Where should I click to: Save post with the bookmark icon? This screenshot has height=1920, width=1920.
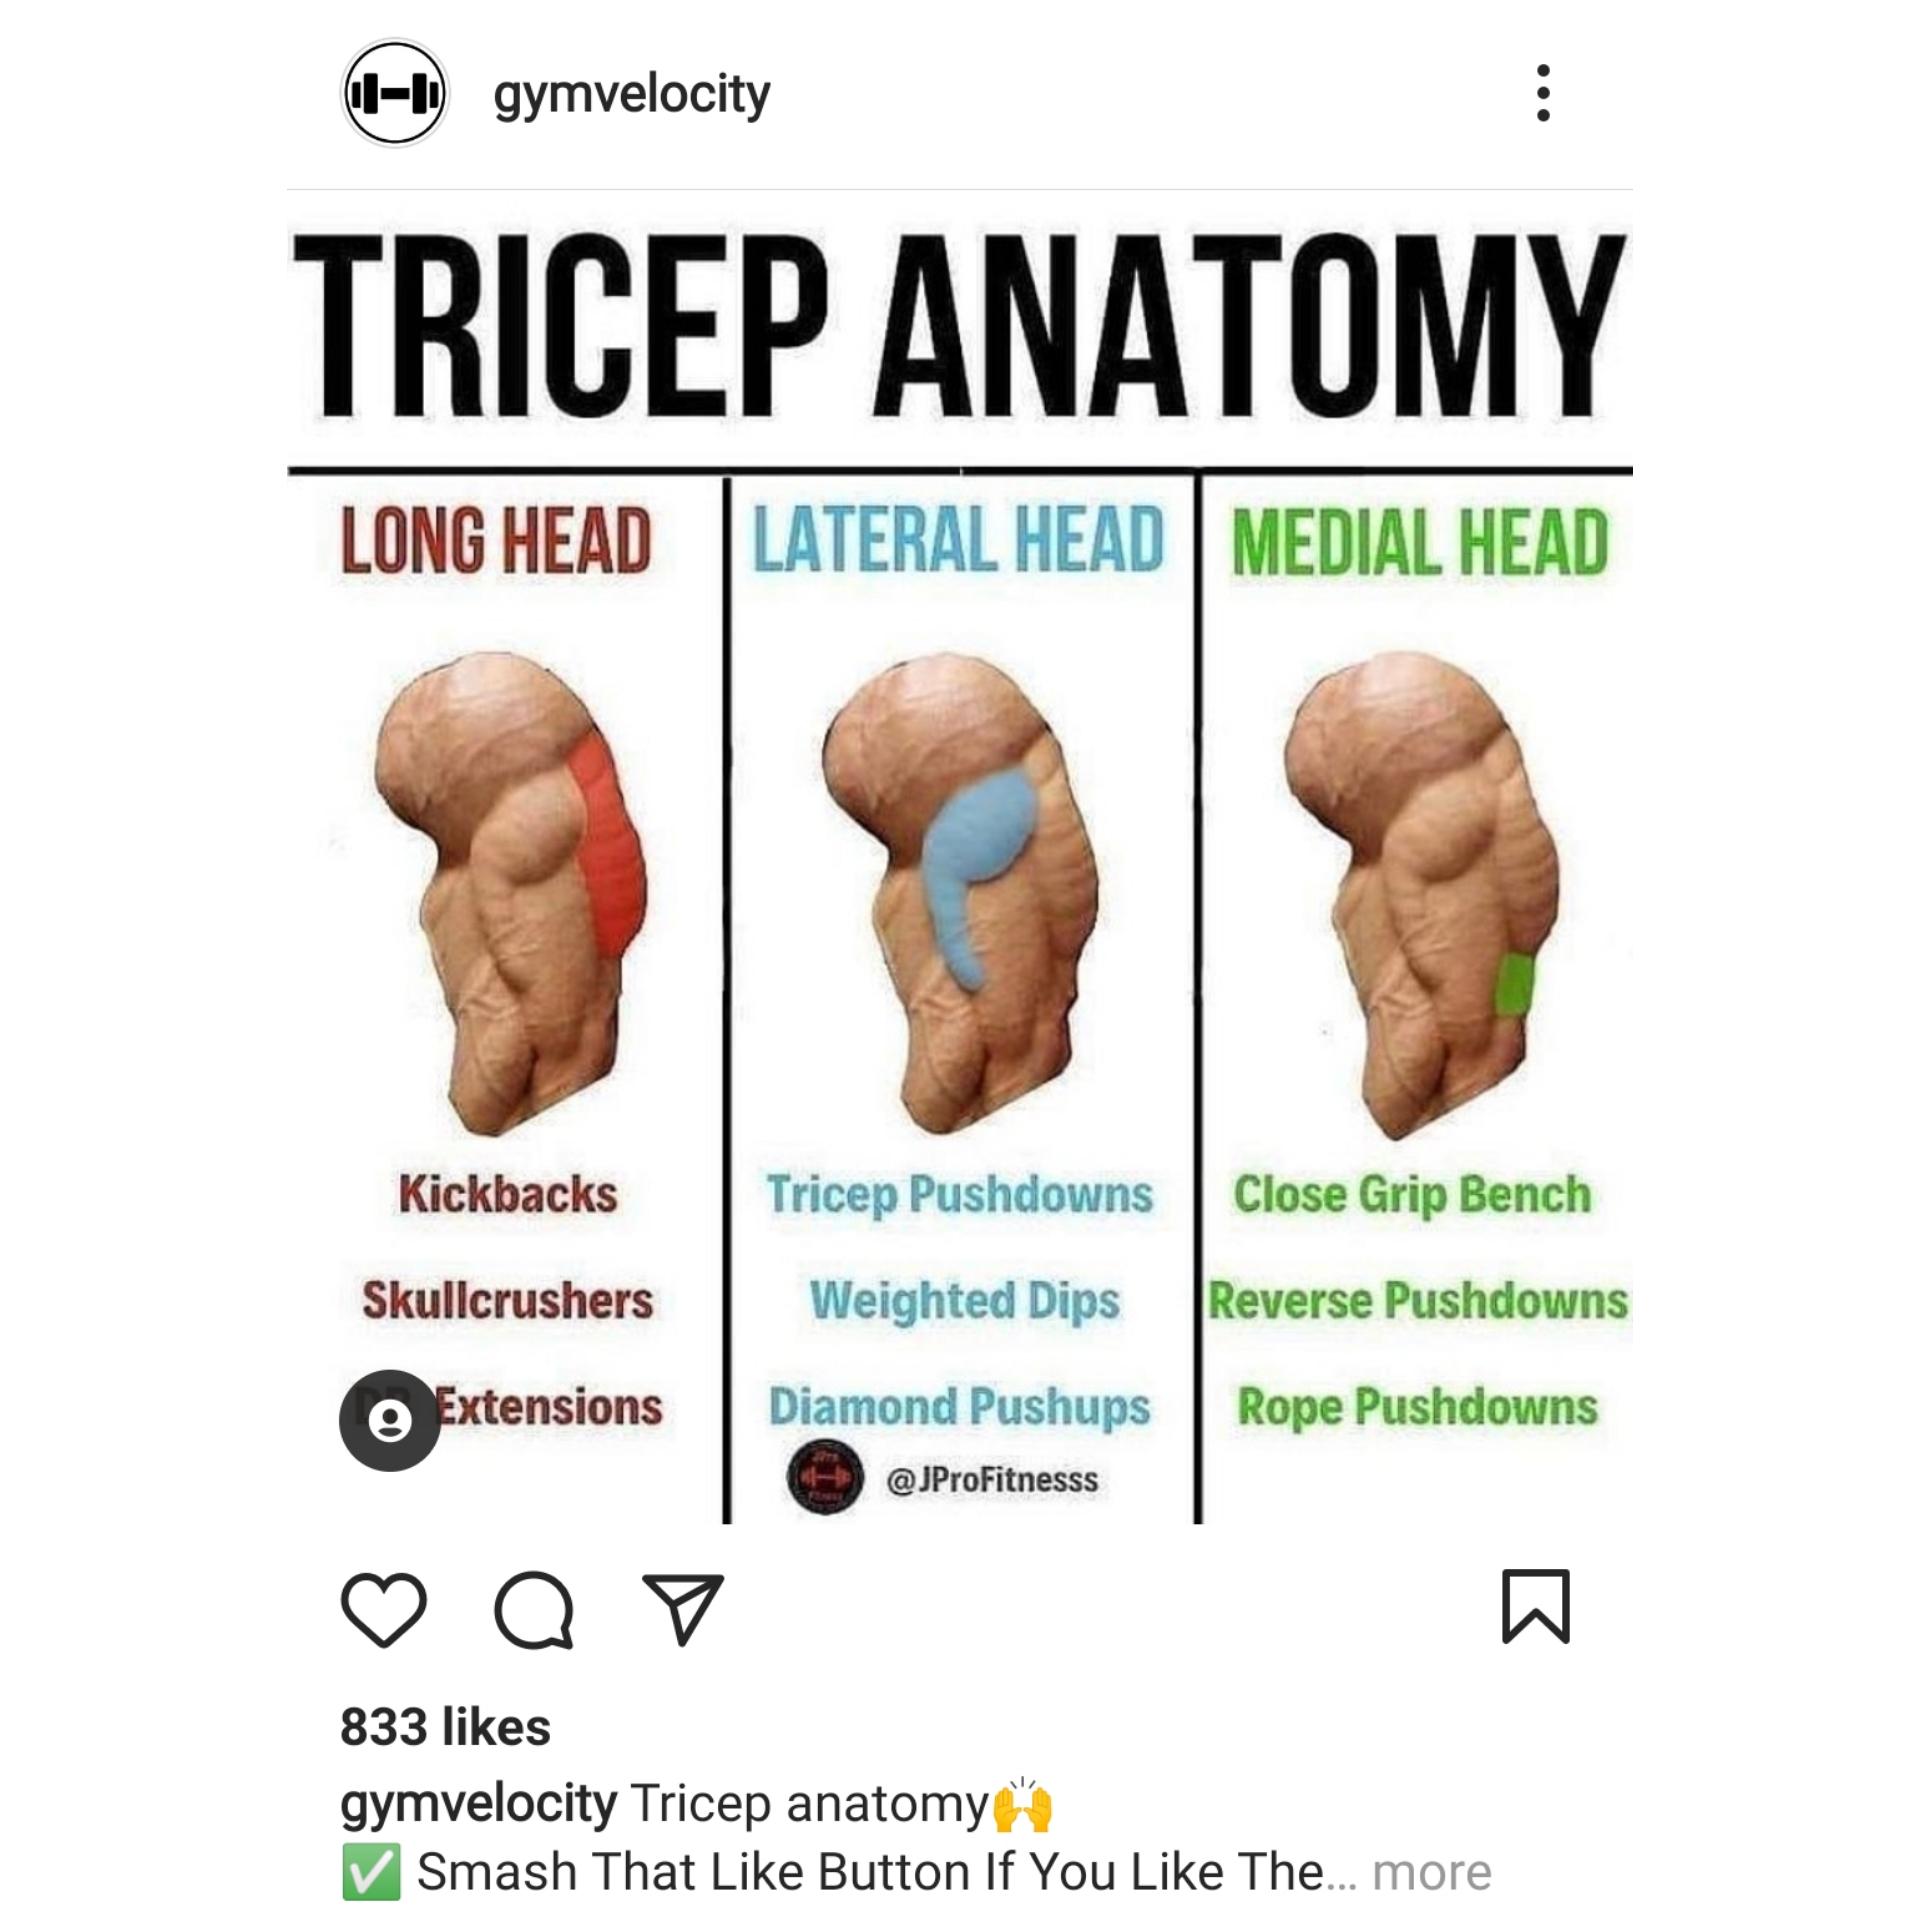click(1536, 1607)
